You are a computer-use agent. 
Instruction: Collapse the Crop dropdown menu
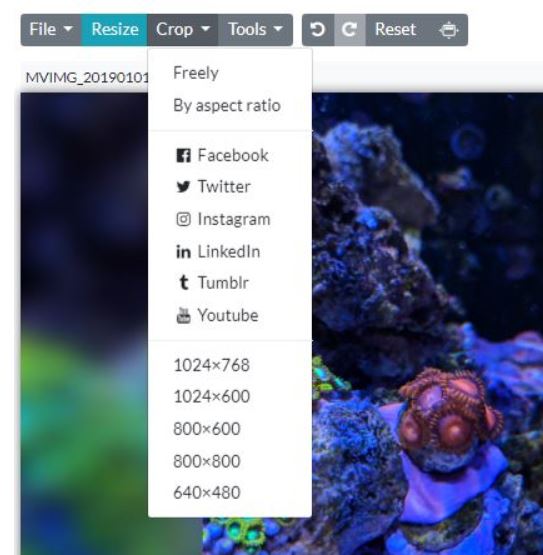183,30
